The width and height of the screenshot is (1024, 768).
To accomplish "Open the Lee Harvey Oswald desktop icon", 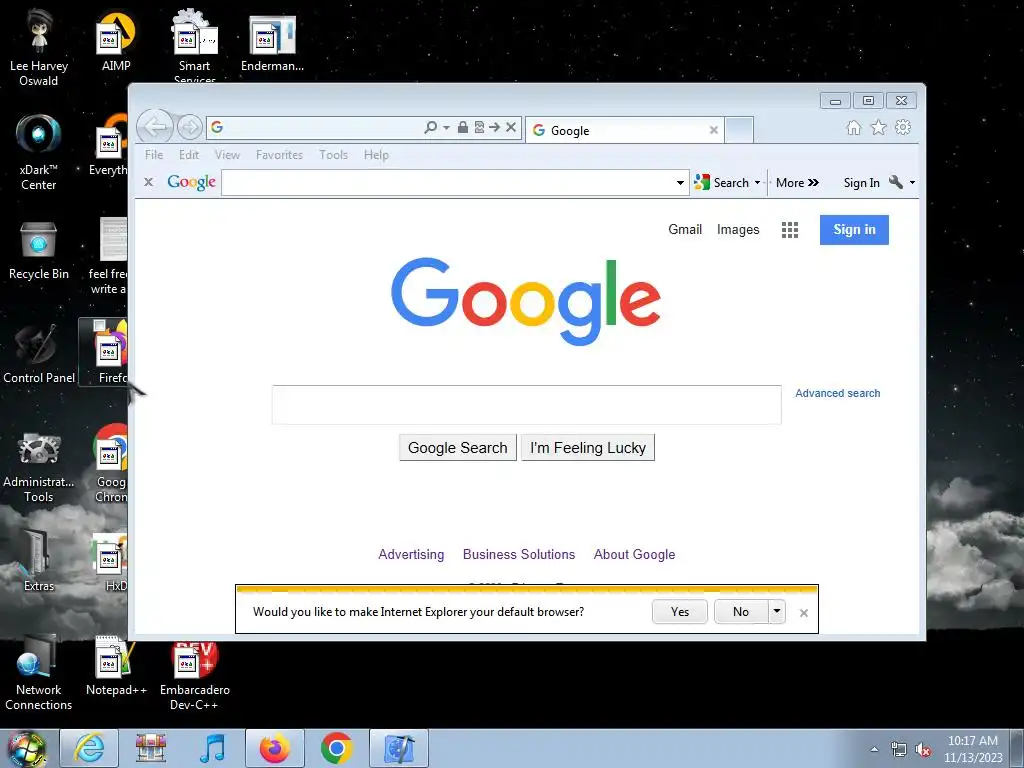I will [39, 48].
